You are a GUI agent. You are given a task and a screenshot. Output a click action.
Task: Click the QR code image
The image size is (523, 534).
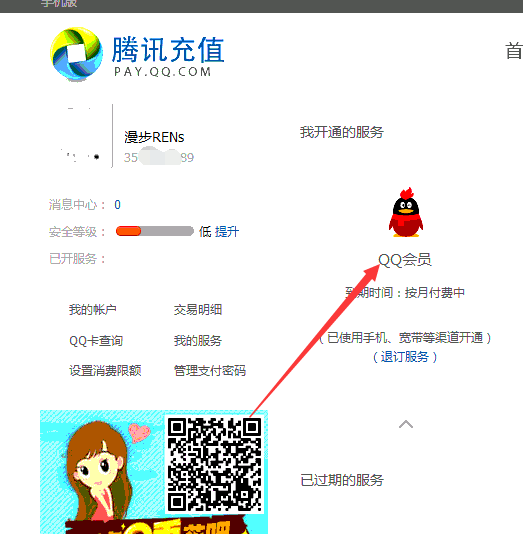point(215,465)
